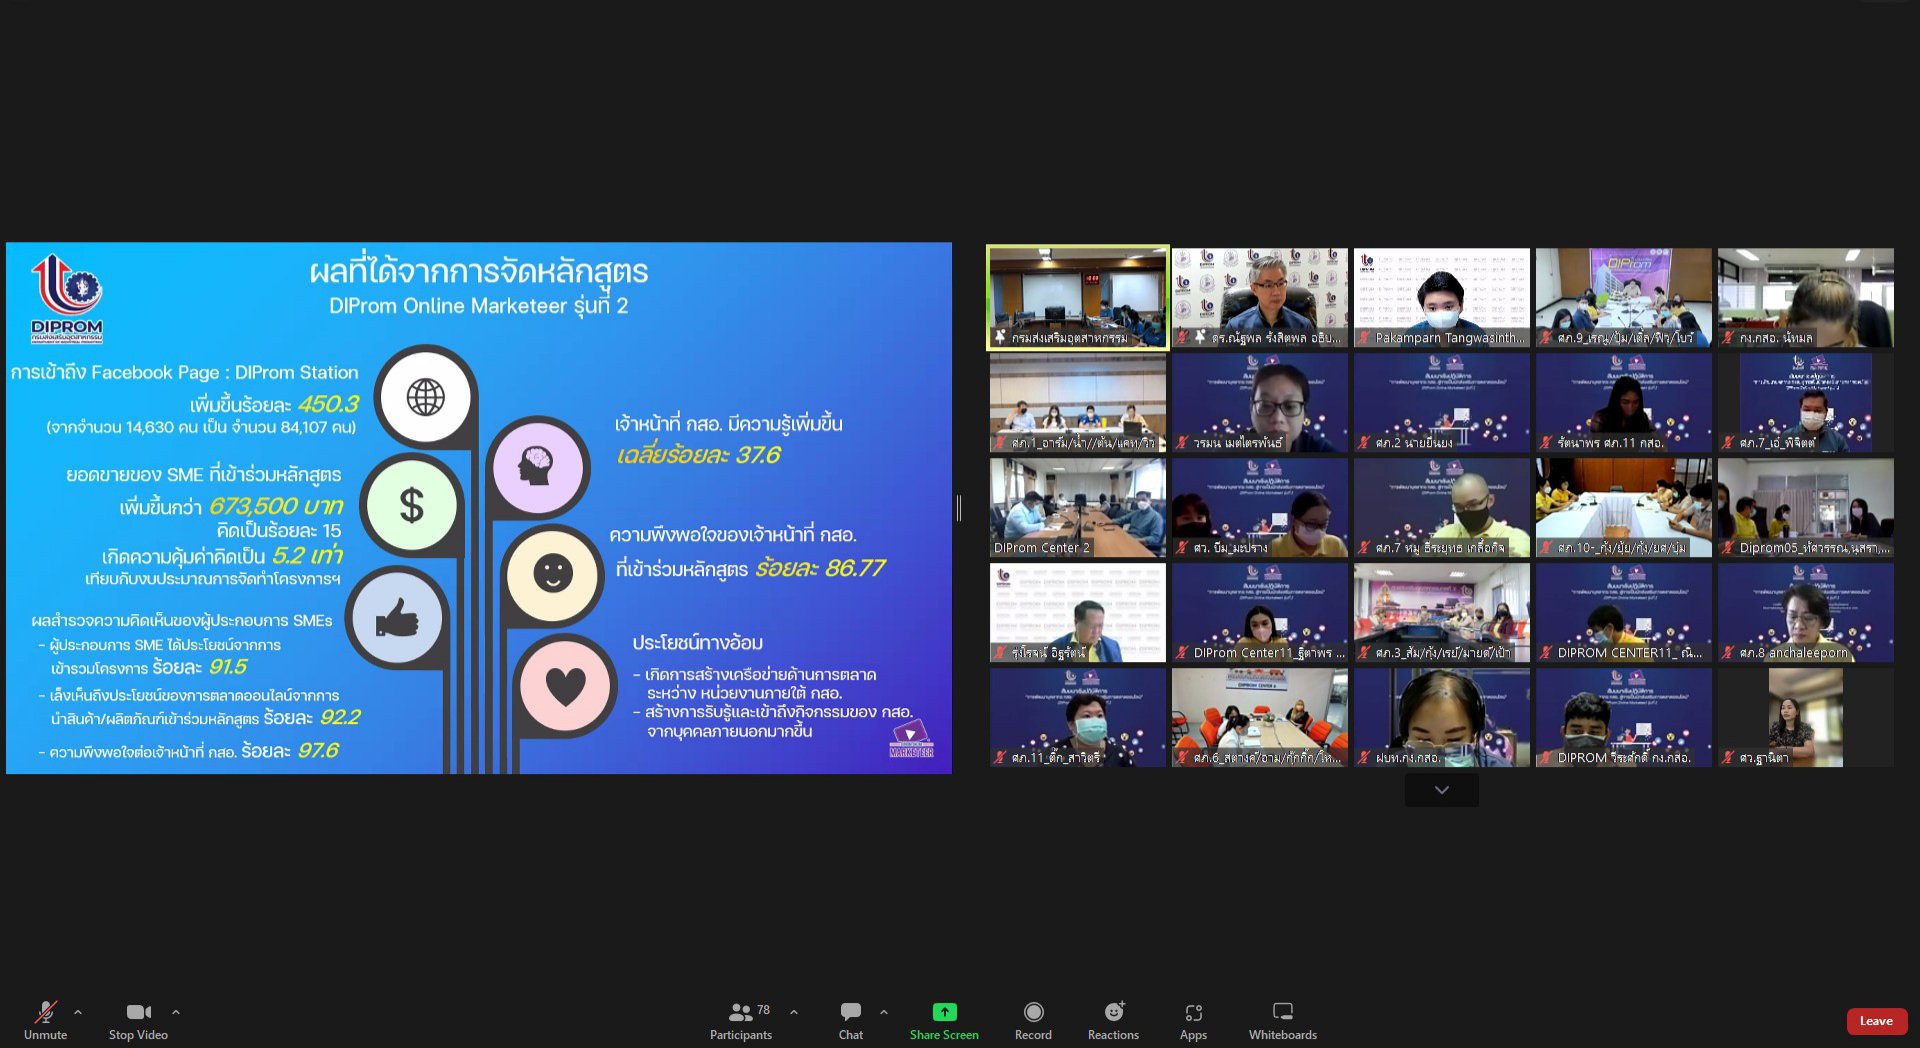Open audio options arrow next to Unmute
This screenshot has width=1920, height=1048.
78,1012
